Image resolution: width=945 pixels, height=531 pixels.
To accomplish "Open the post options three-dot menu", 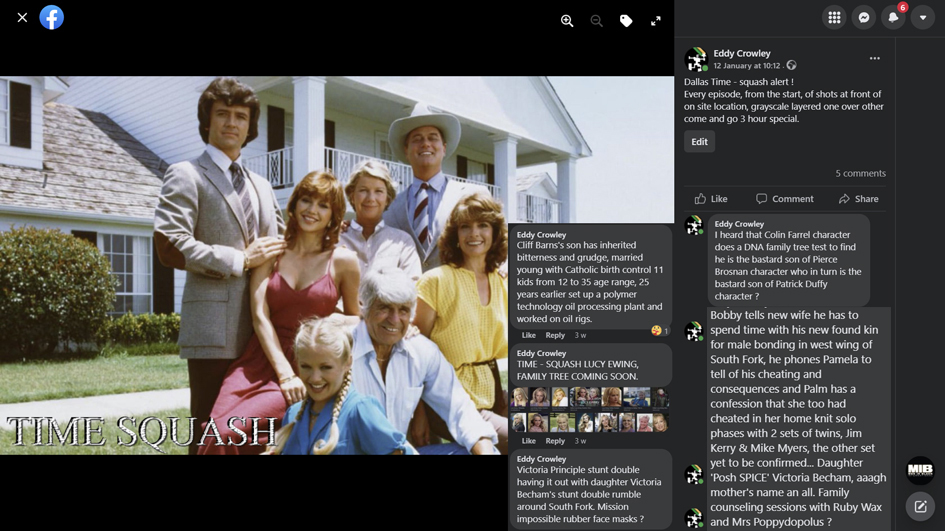I will 875,59.
